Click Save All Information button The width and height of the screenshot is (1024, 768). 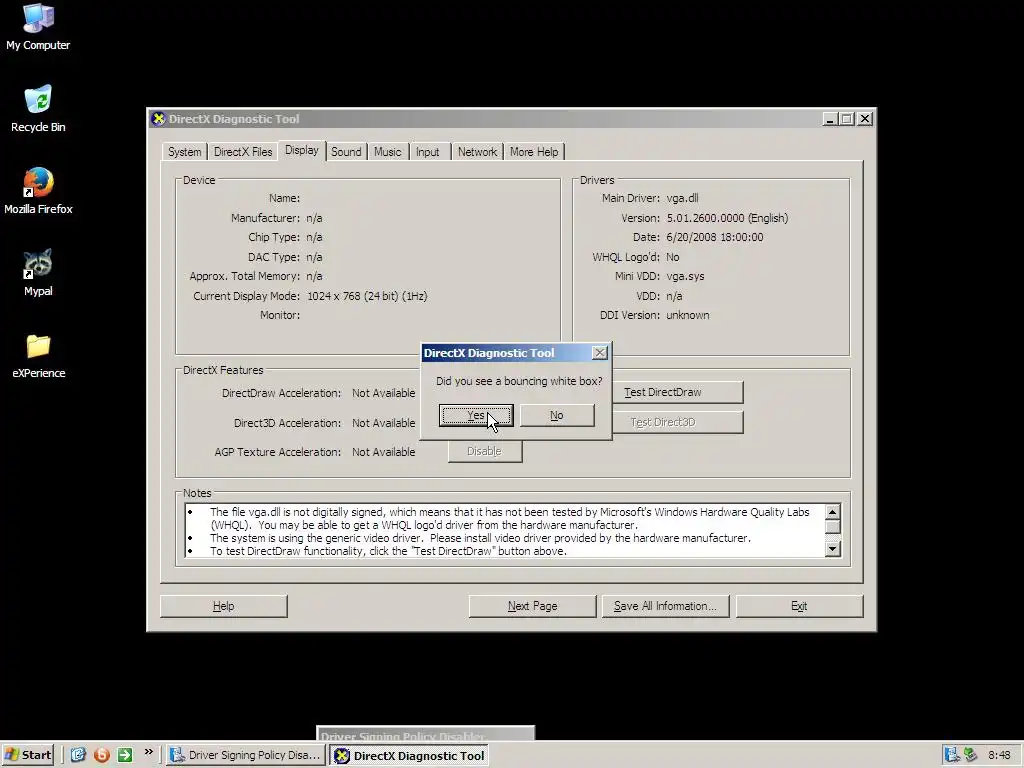point(665,606)
